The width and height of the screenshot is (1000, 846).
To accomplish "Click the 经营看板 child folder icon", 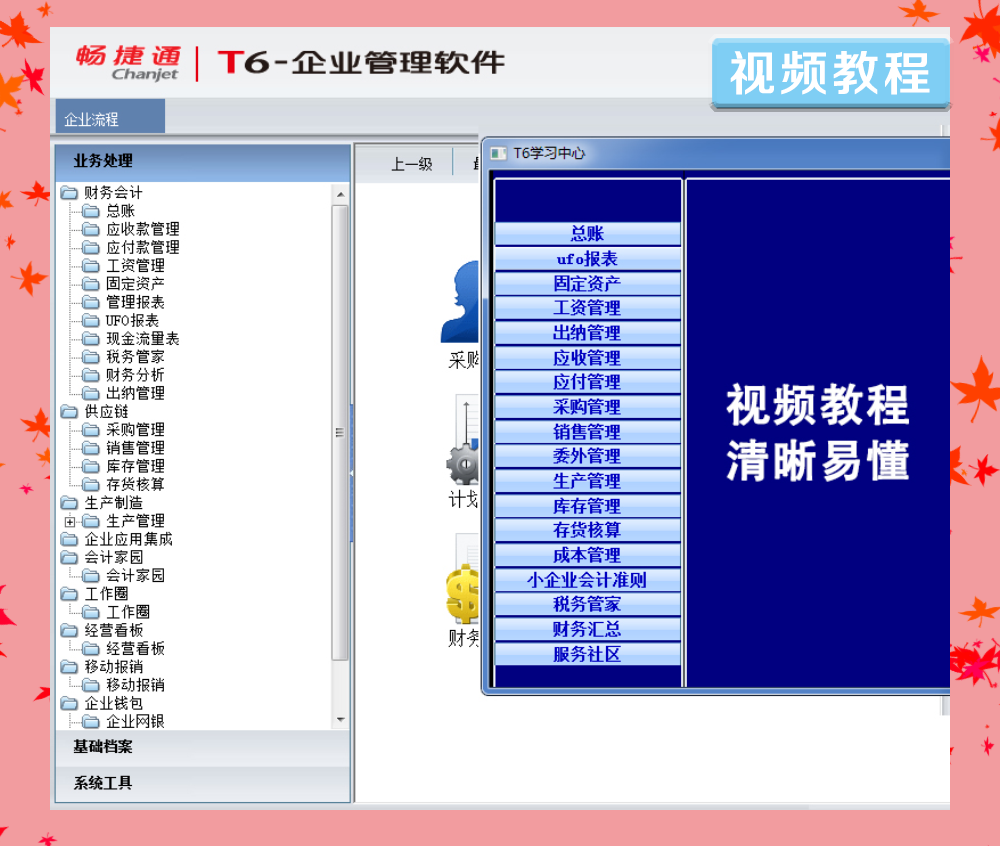I will tap(91, 649).
